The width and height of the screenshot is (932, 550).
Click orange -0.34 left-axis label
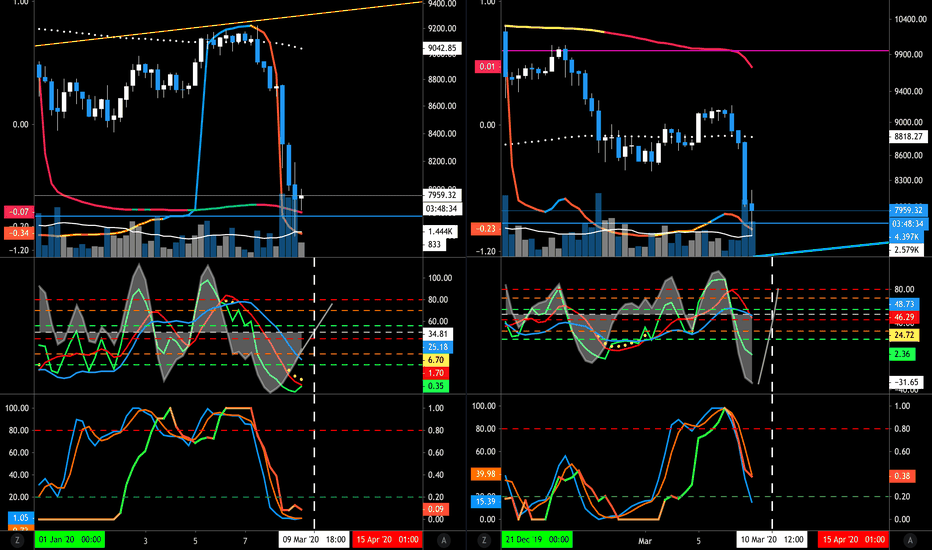click(x=20, y=232)
